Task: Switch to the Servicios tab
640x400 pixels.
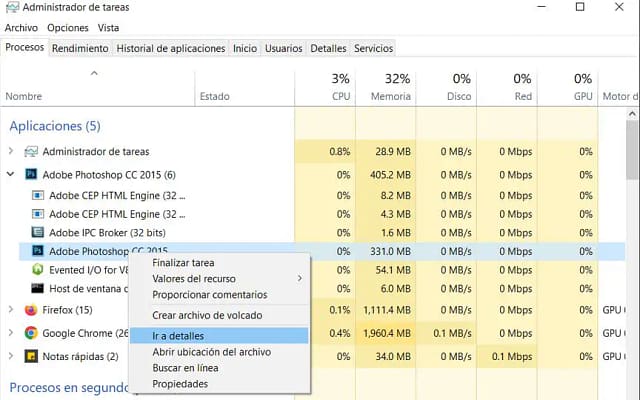Action: [x=373, y=48]
